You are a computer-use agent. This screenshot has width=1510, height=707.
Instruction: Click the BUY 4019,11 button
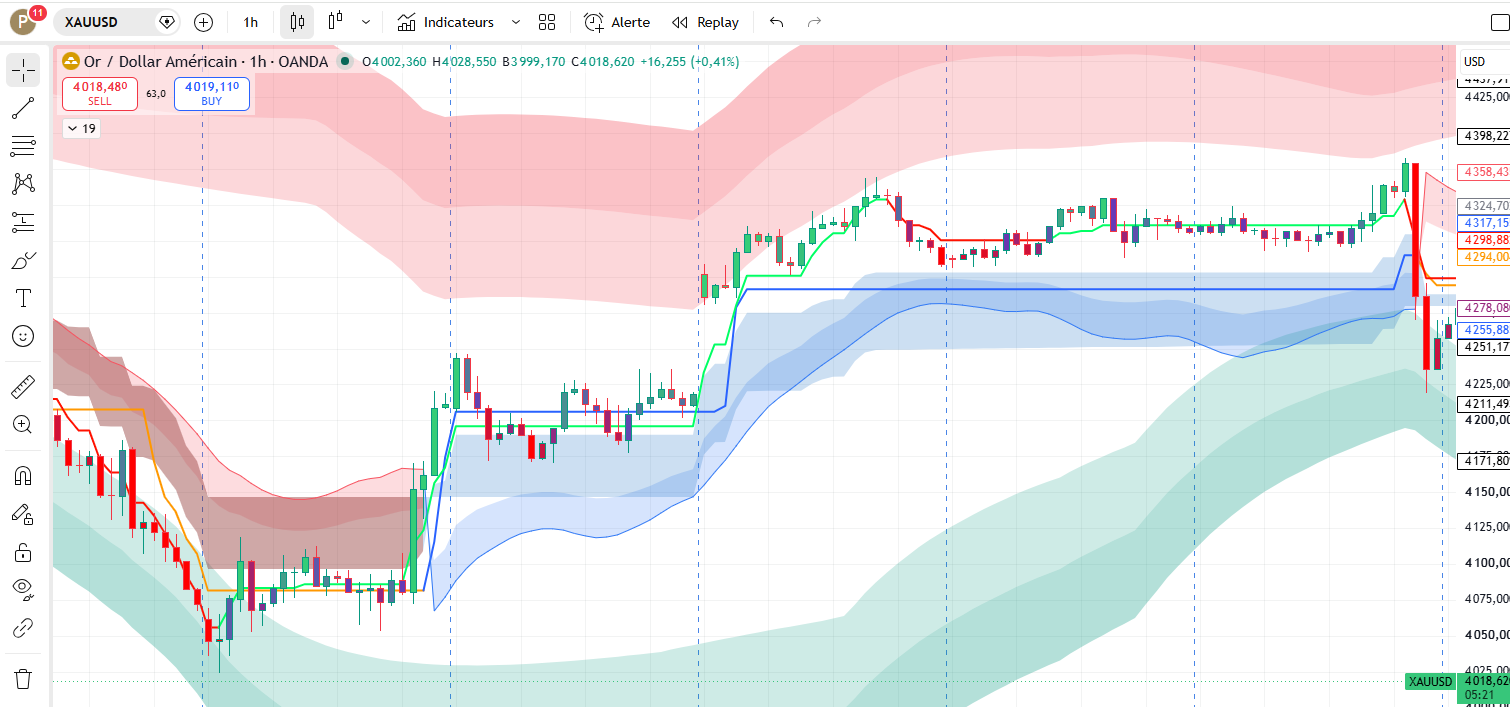[x=211, y=94]
